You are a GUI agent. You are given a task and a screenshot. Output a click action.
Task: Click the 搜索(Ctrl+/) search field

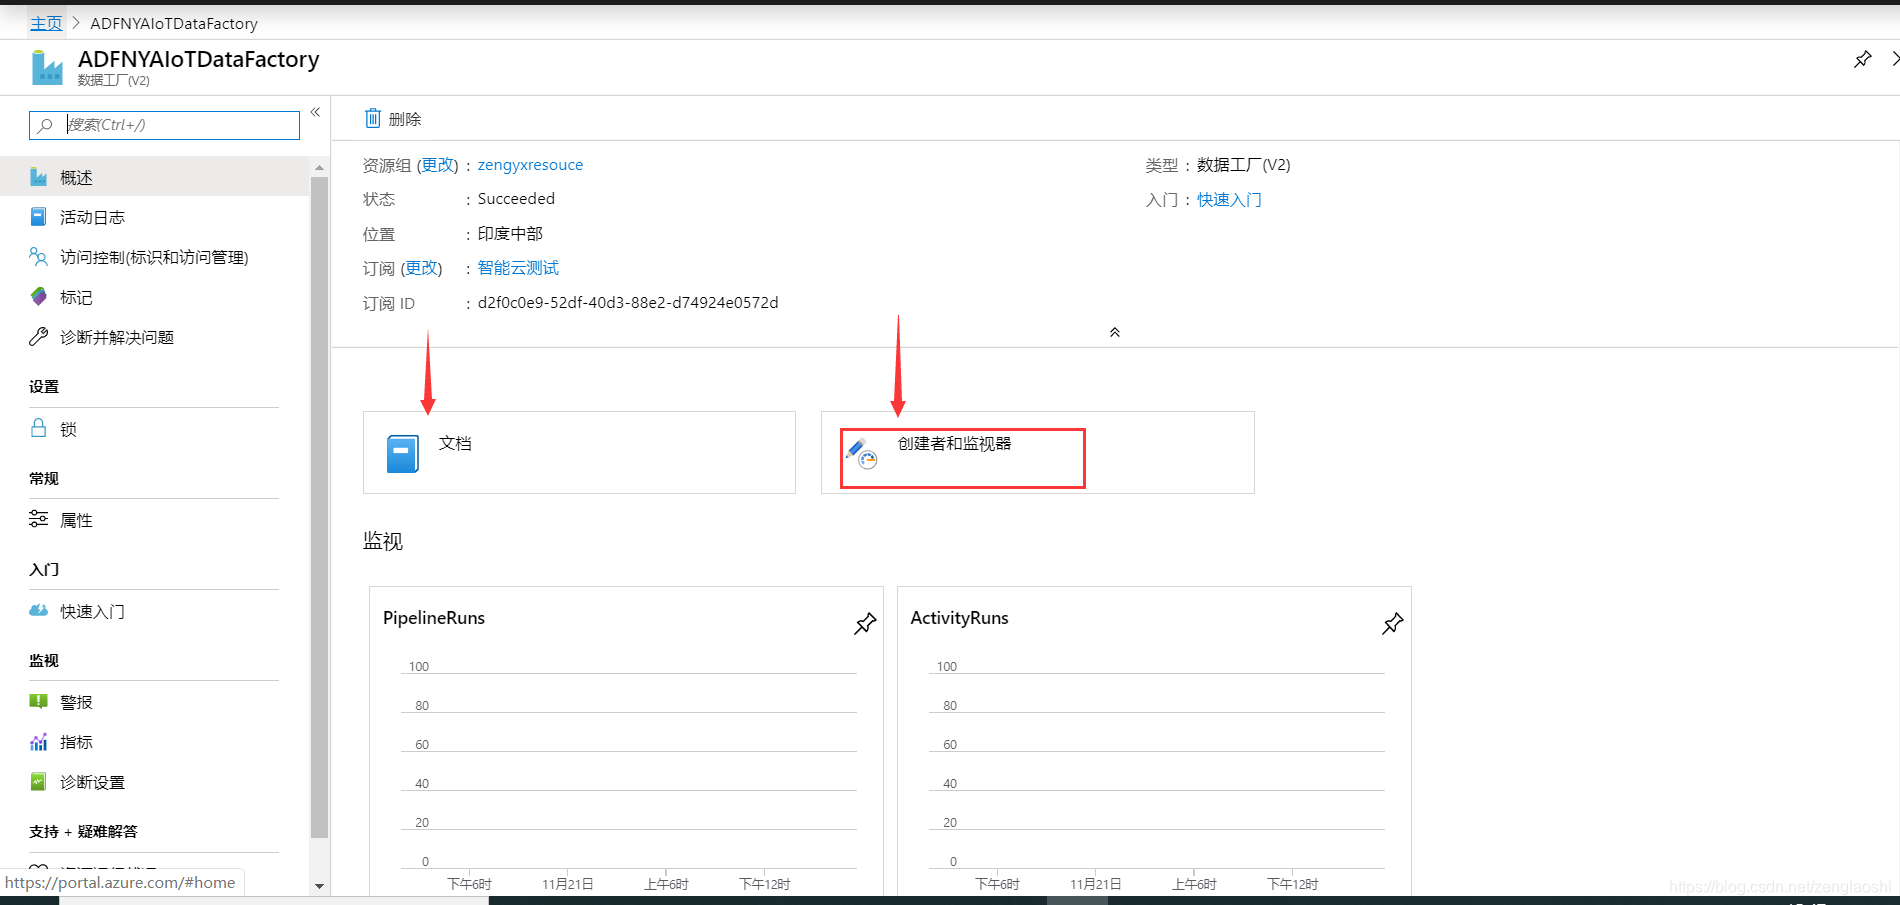[x=164, y=125]
